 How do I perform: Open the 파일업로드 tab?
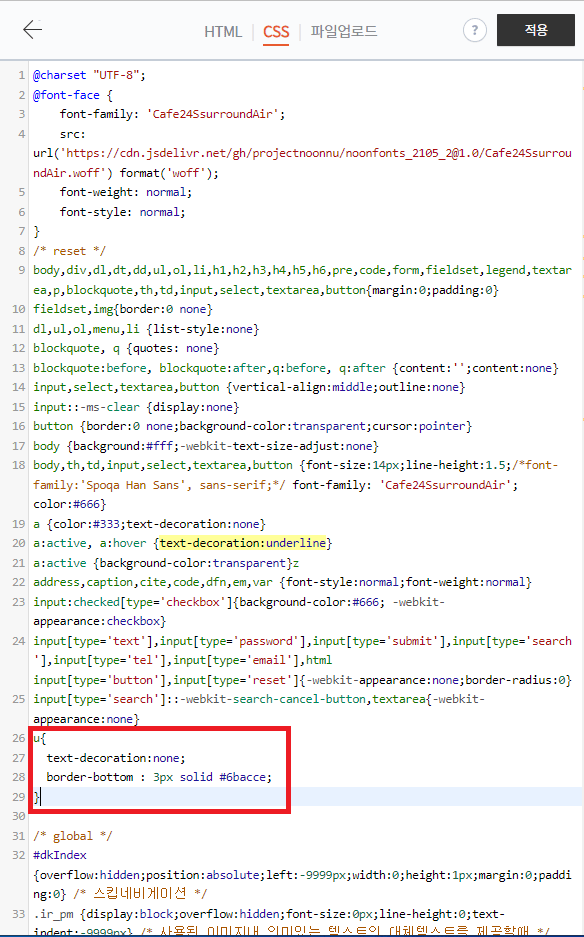click(344, 31)
